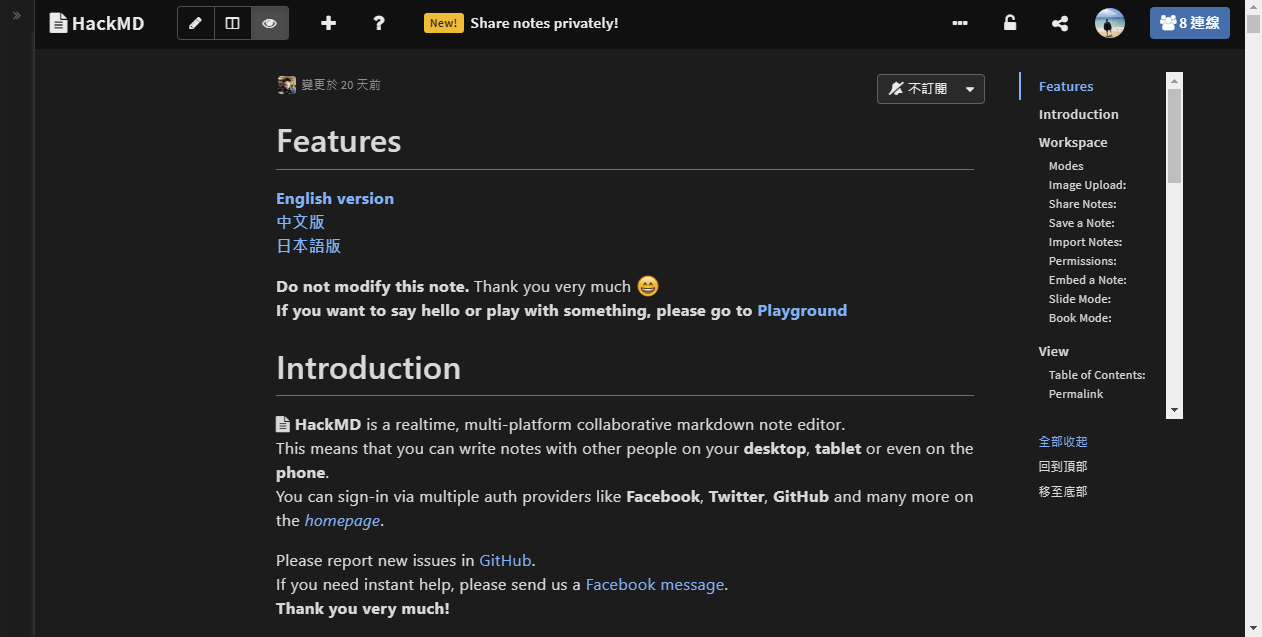Click the permission unlock icon
Viewport: 1262px width, 637px height.
1010,23
